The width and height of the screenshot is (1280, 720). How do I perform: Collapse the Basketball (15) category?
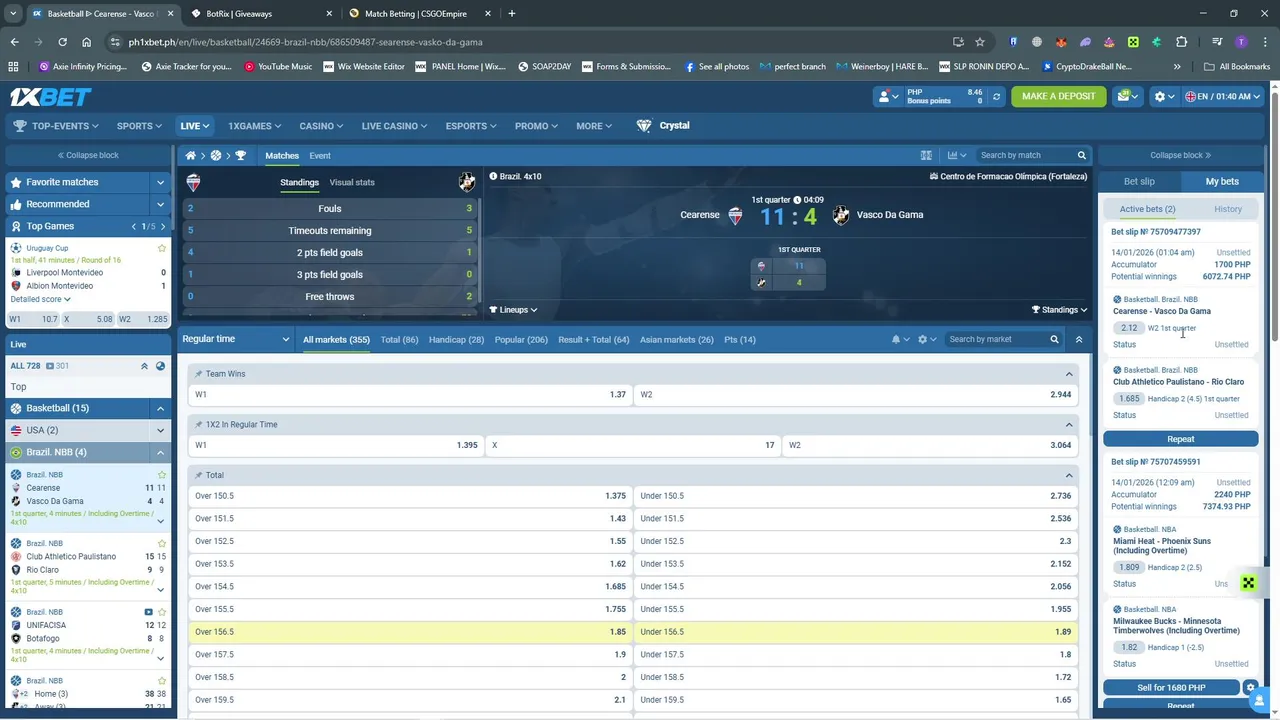160,408
